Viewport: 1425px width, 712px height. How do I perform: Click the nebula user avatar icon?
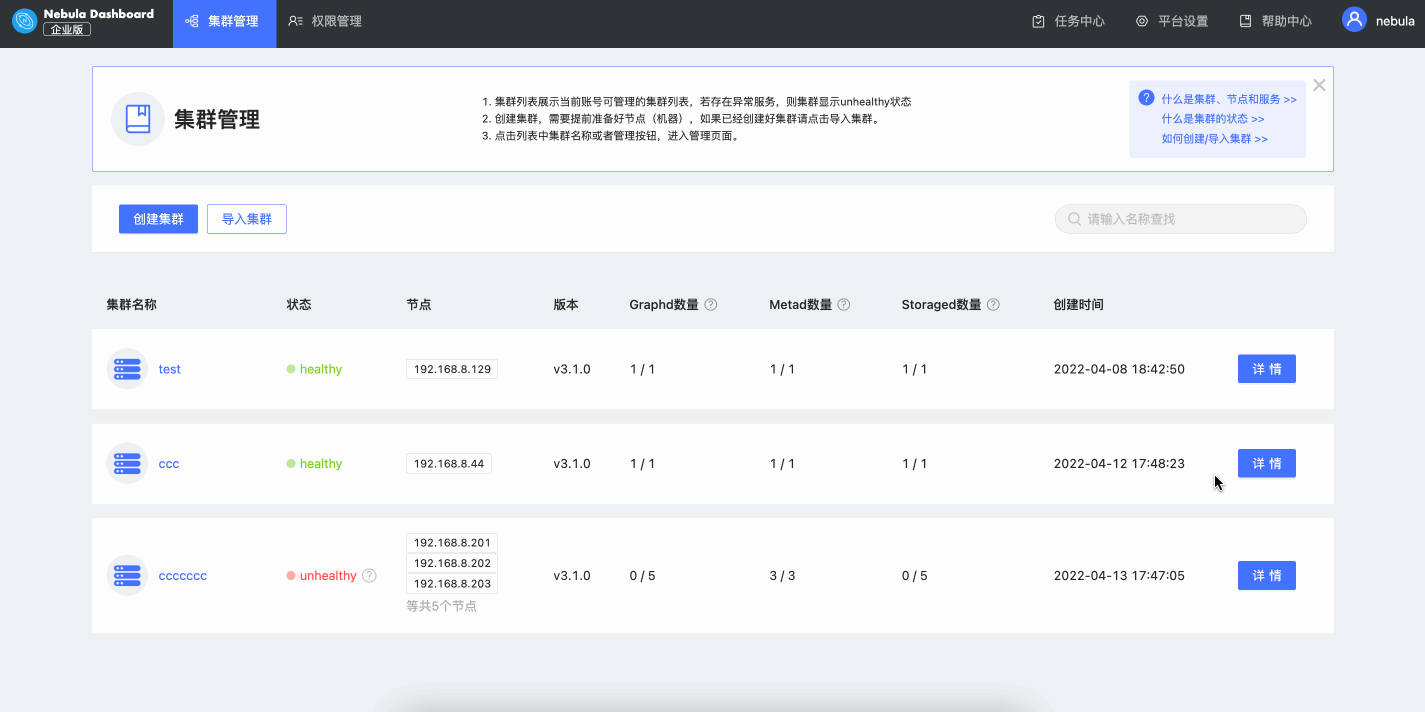[1354, 20]
